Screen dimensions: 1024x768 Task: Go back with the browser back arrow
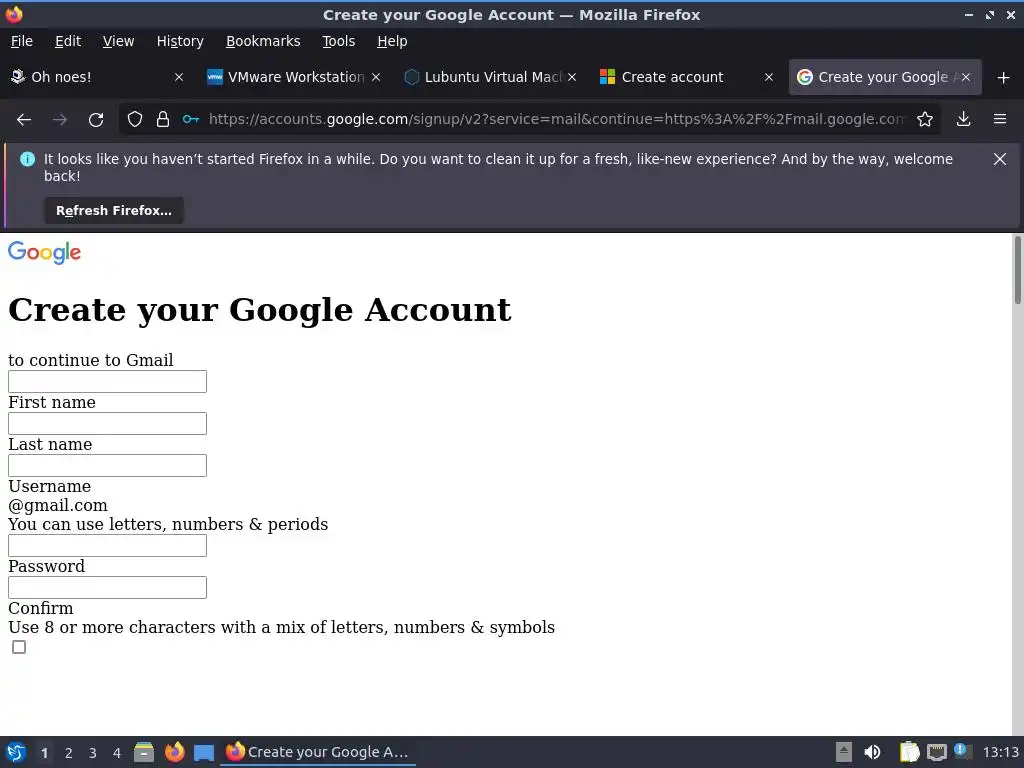(24, 120)
